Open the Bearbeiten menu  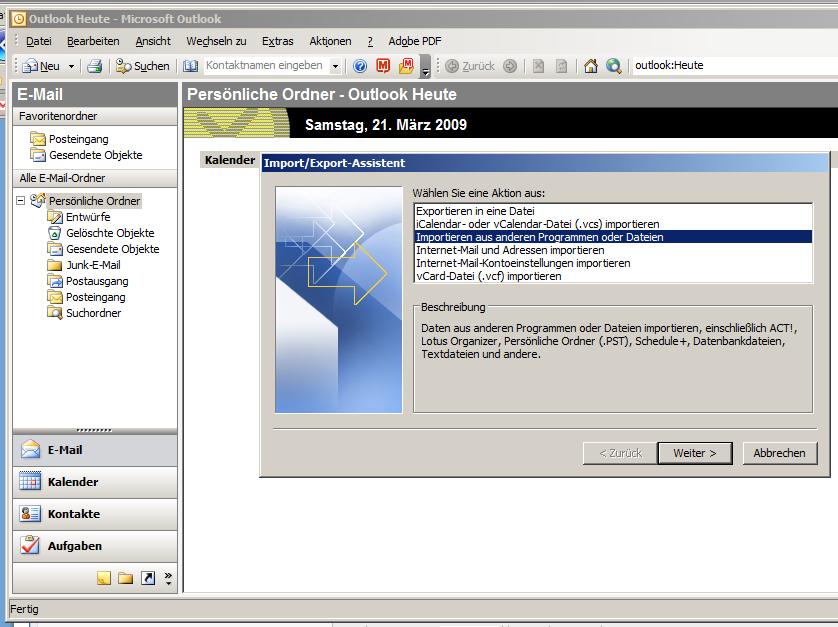pos(93,41)
